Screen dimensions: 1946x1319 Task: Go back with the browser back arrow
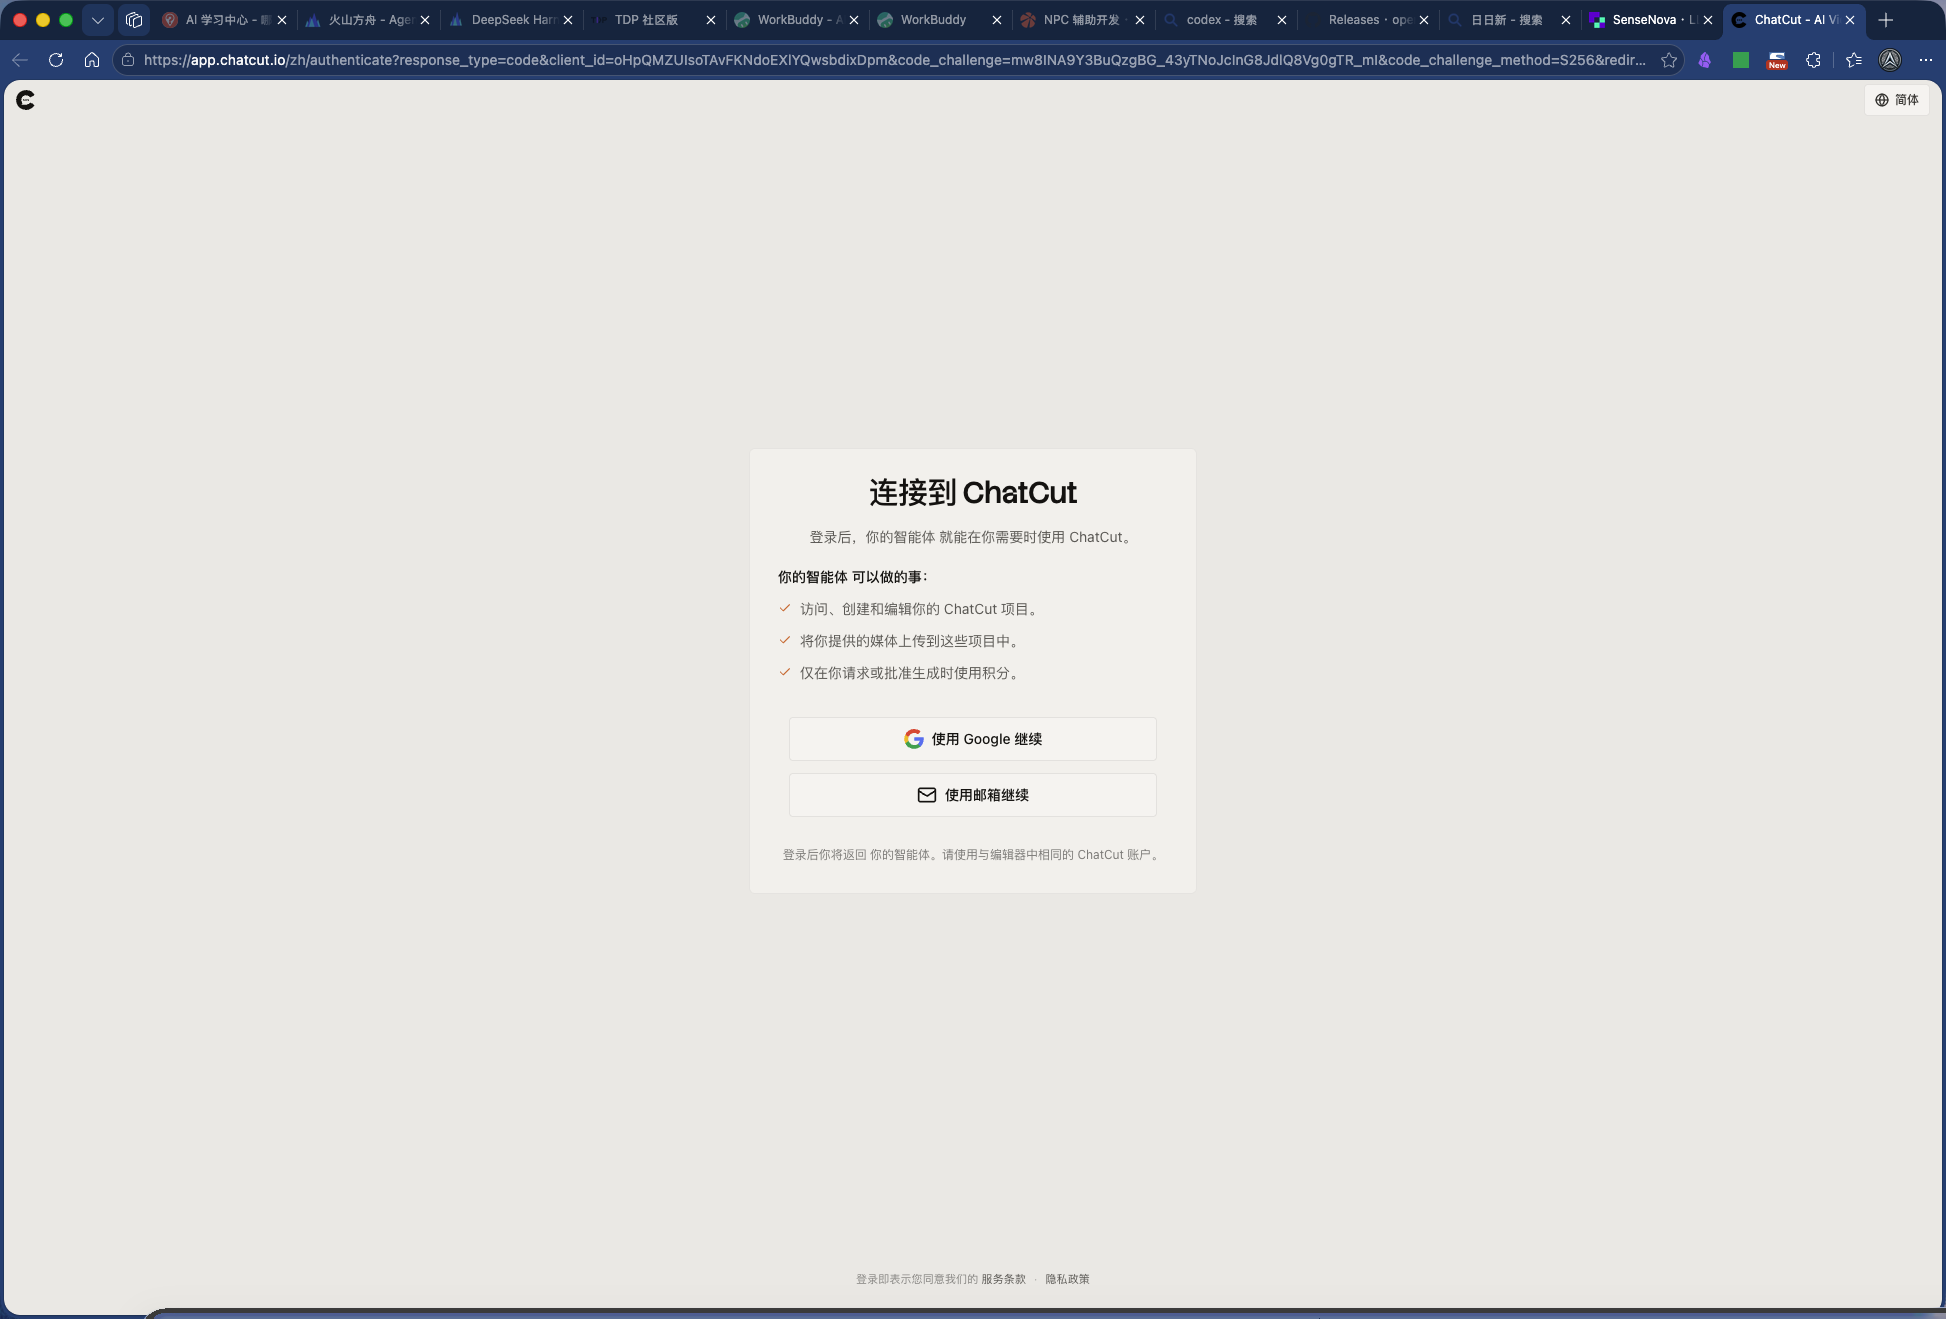tap(20, 60)
